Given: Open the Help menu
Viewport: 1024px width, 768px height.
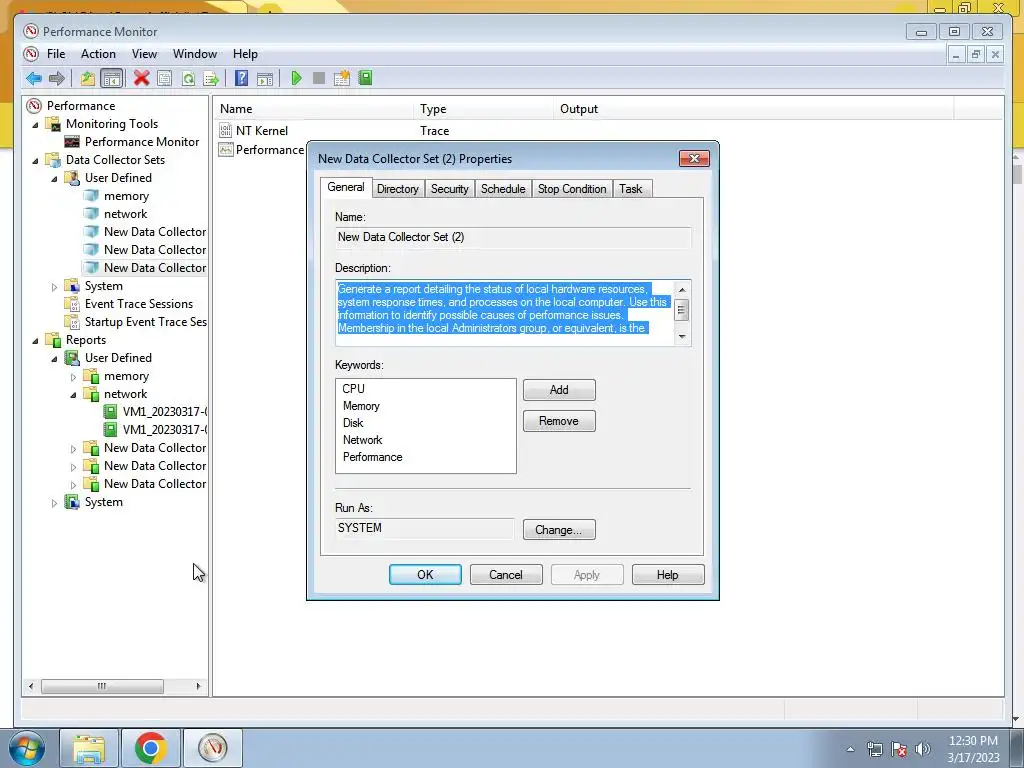Looking at the screenshot, I should [x=245, y=54].
